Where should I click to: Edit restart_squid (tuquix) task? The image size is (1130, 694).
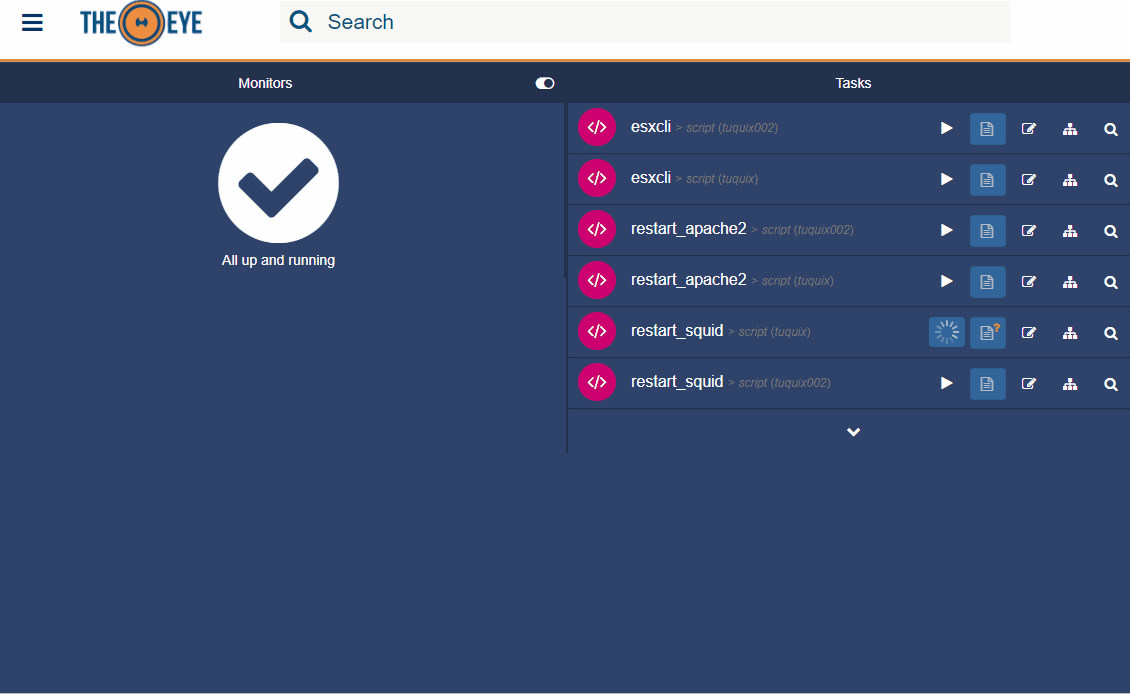(1028, 333)
